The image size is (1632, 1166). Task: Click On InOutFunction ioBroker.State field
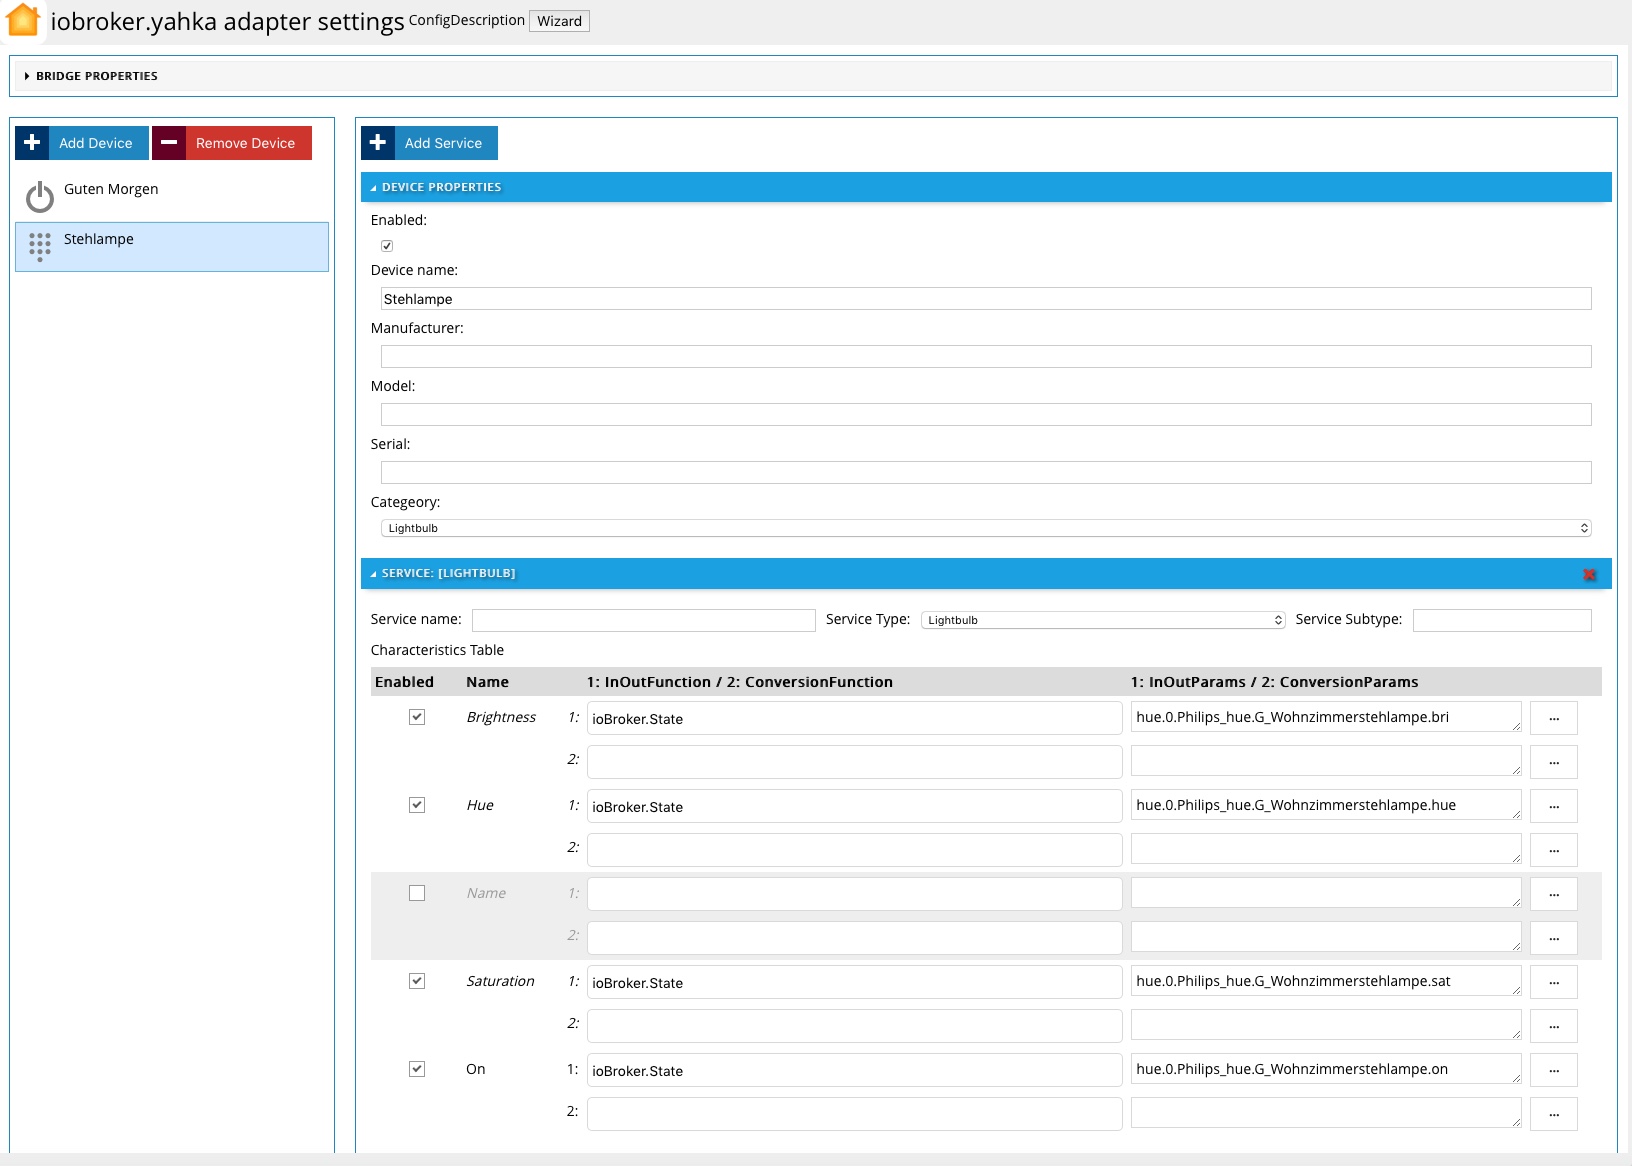(x=855, y=1070)
